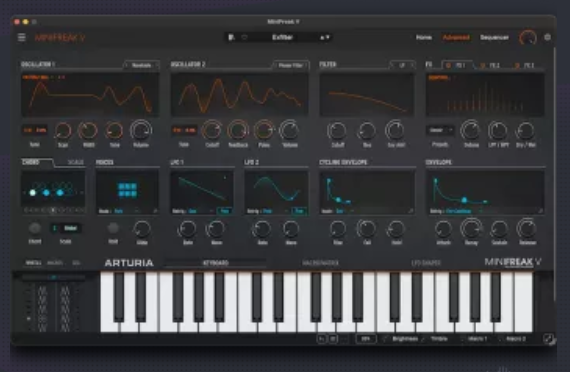Screen dimensions: 570x372
Task: Open the Filter type selector
Action: coord(402,65)
